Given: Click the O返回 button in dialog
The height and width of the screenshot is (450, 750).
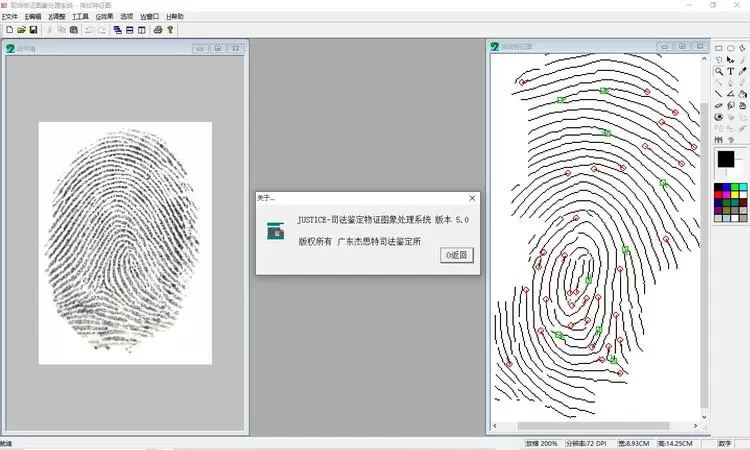Looking at the screenshot, I should pyautogui.click(x=456, y=255).
